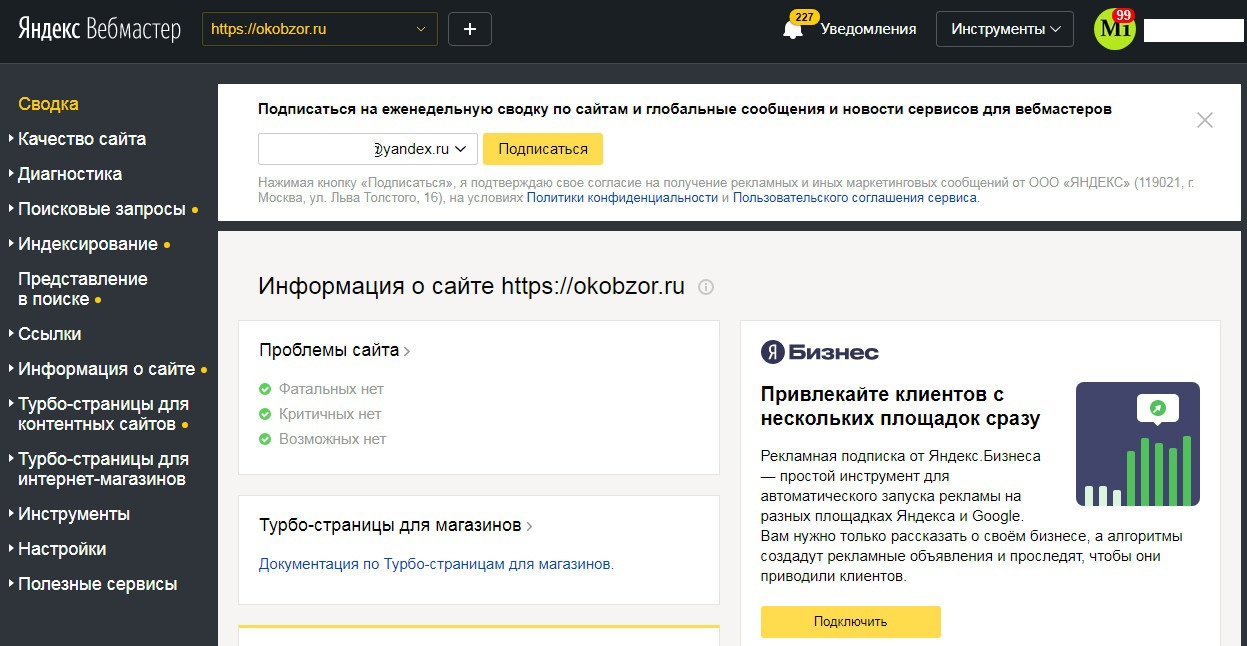Open Турбо-страницы для магазинов heading
The image size is (1247, 646).
pos(396,525)
